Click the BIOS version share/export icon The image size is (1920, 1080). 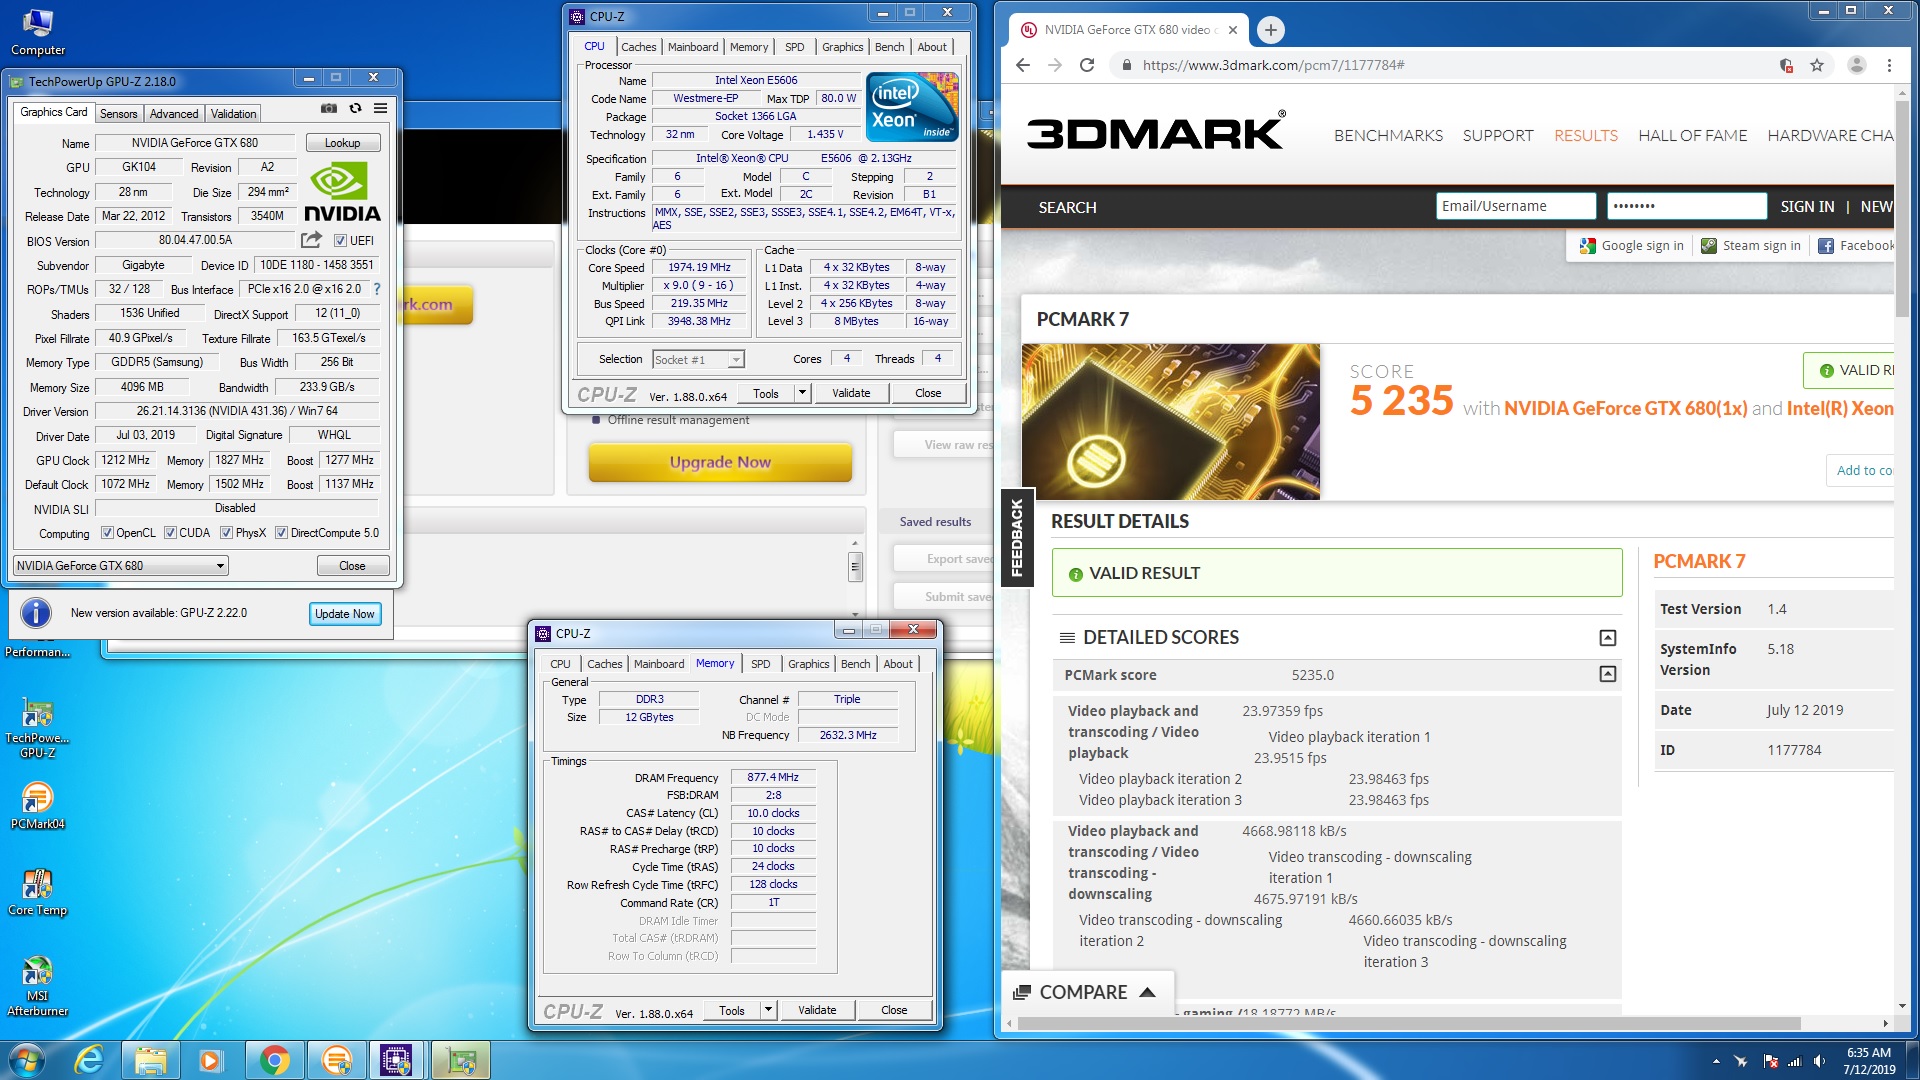311,240
